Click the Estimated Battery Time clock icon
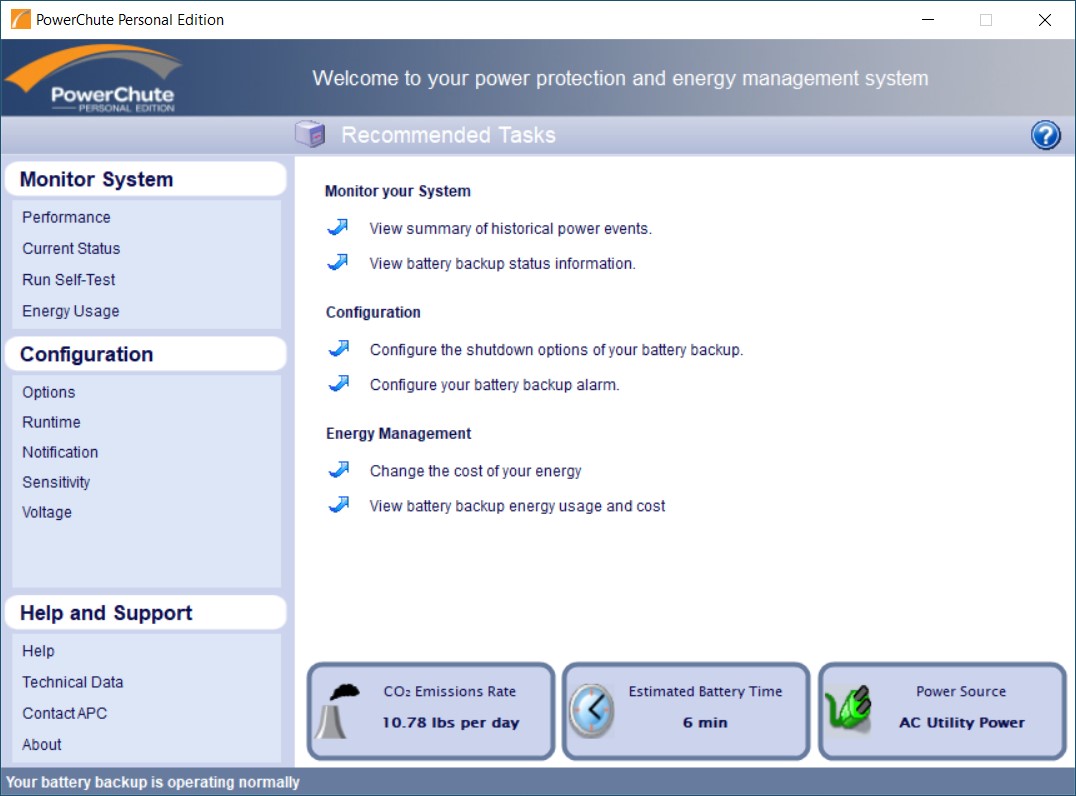1076x796 pixels. point(592,711)
